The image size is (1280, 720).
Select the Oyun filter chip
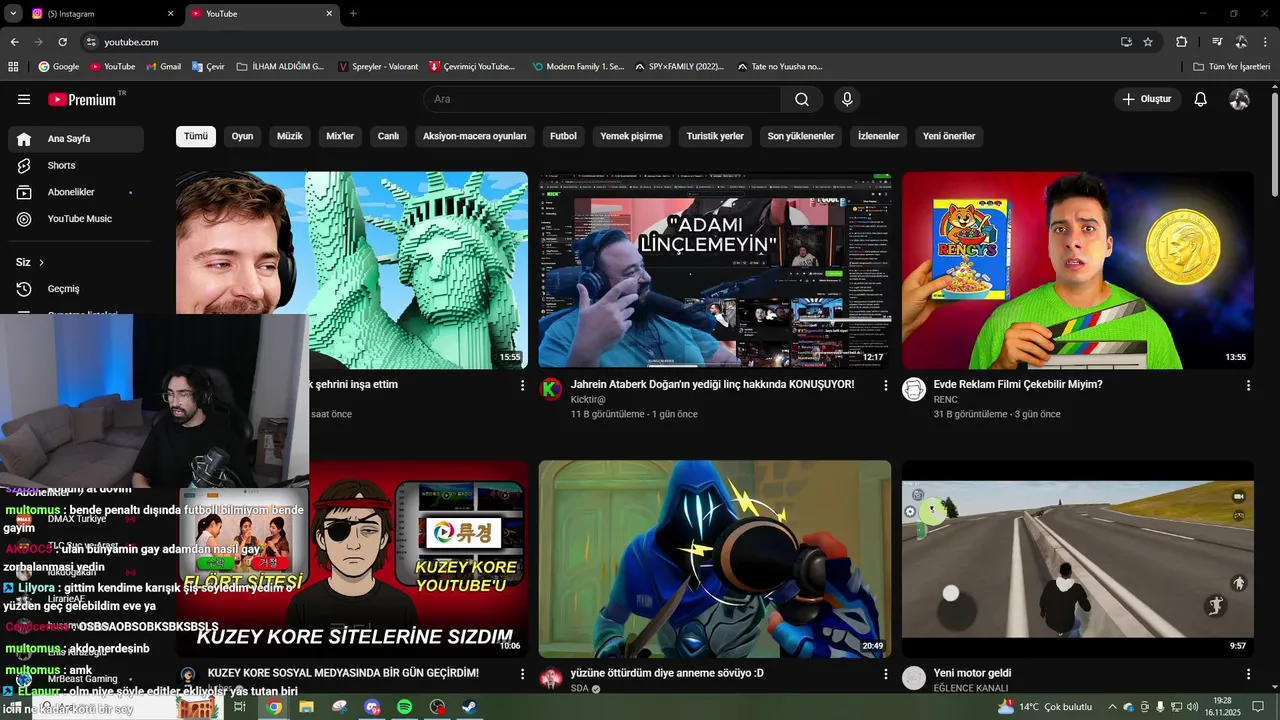pyautogui.click(x=243, y=136)
